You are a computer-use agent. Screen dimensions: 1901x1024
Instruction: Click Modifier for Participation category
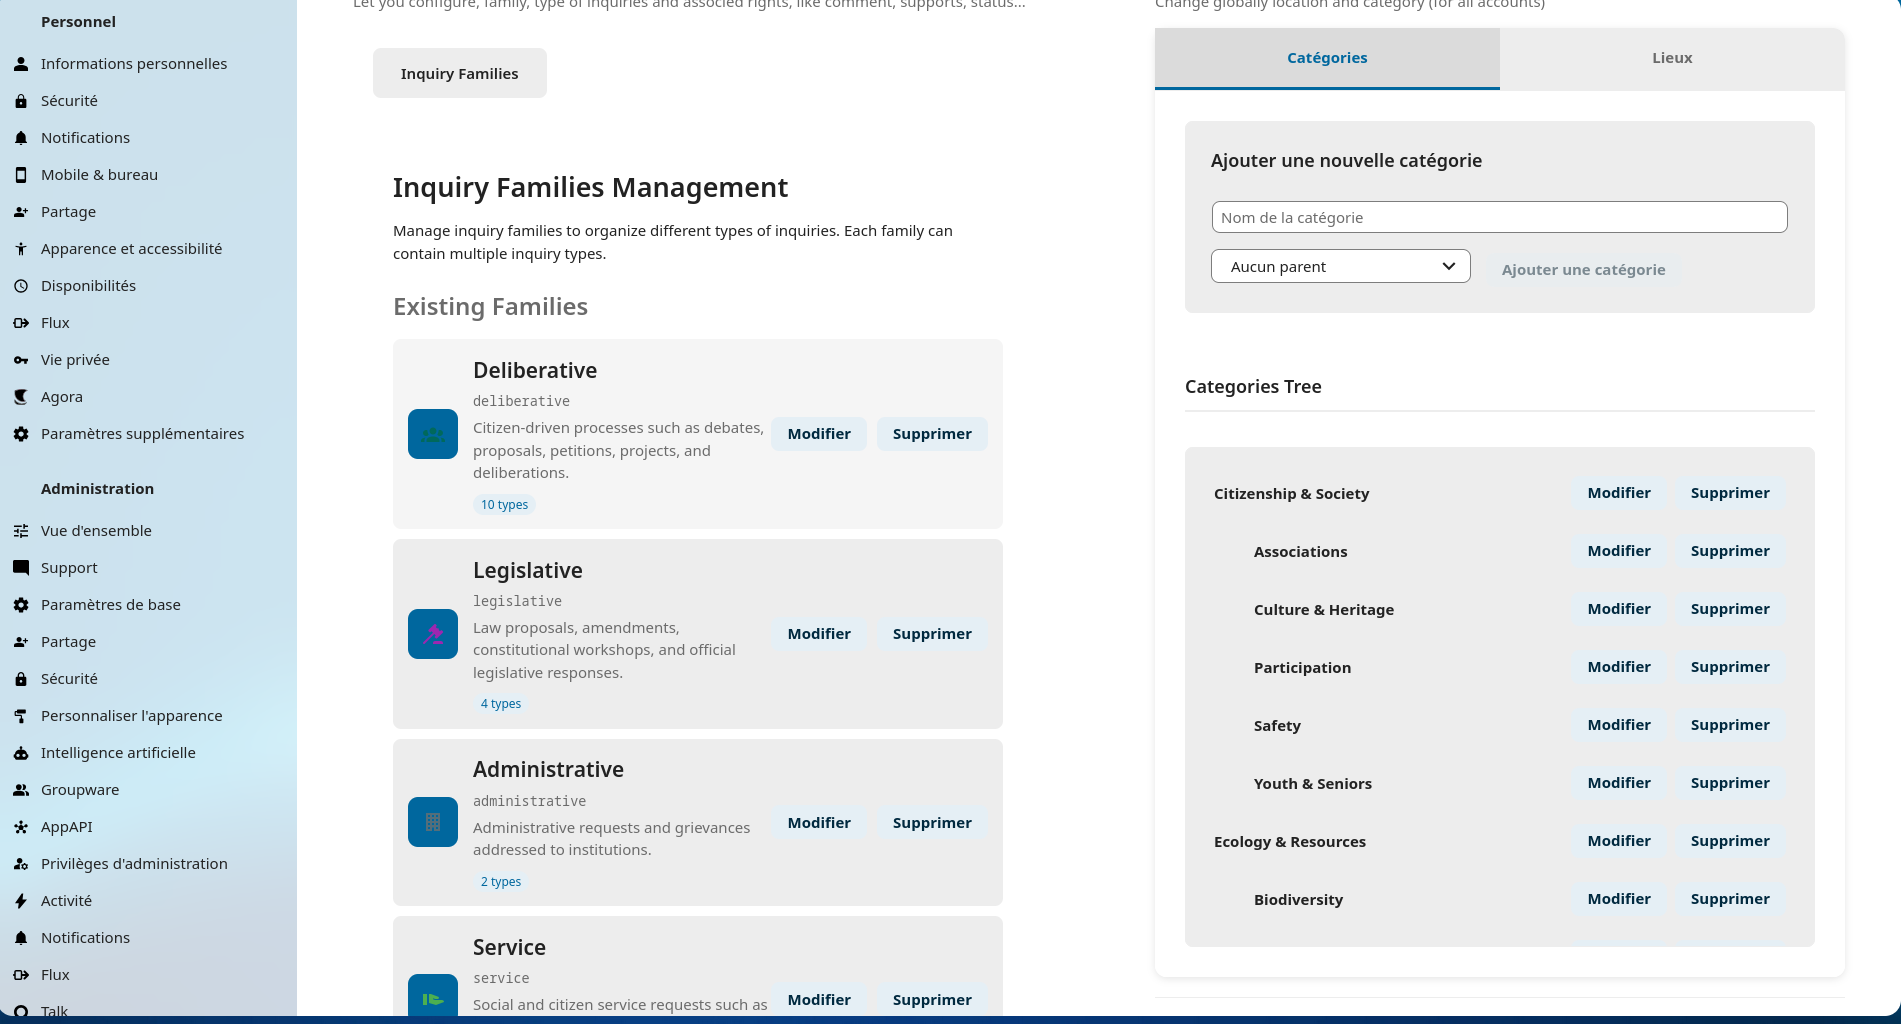point(1619,667)
